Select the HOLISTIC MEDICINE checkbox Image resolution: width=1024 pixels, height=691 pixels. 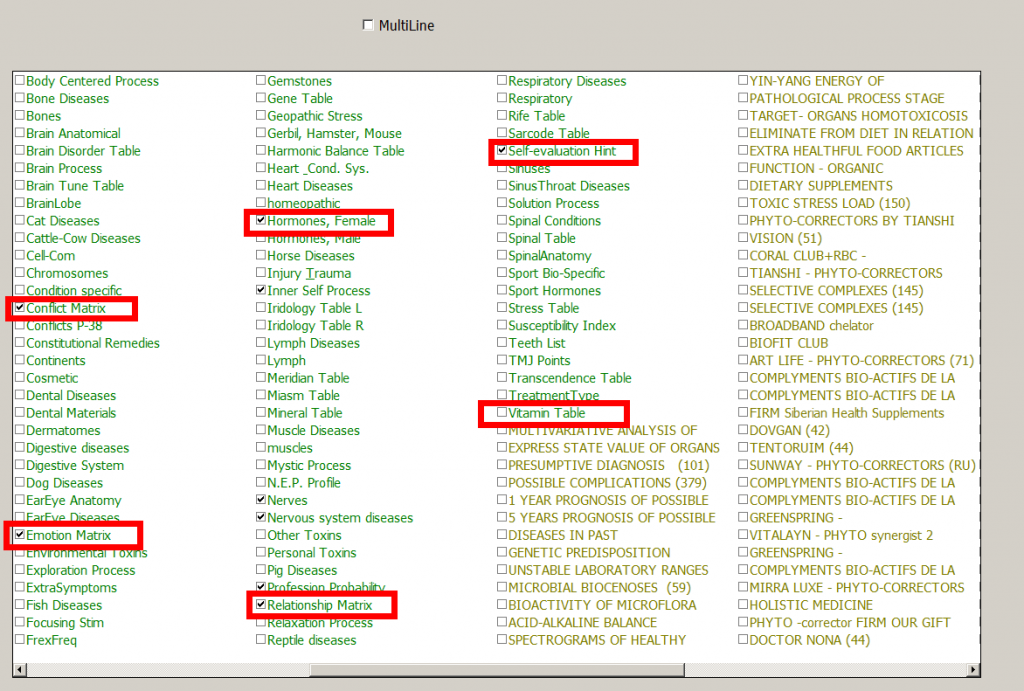(x=743, y=605)
